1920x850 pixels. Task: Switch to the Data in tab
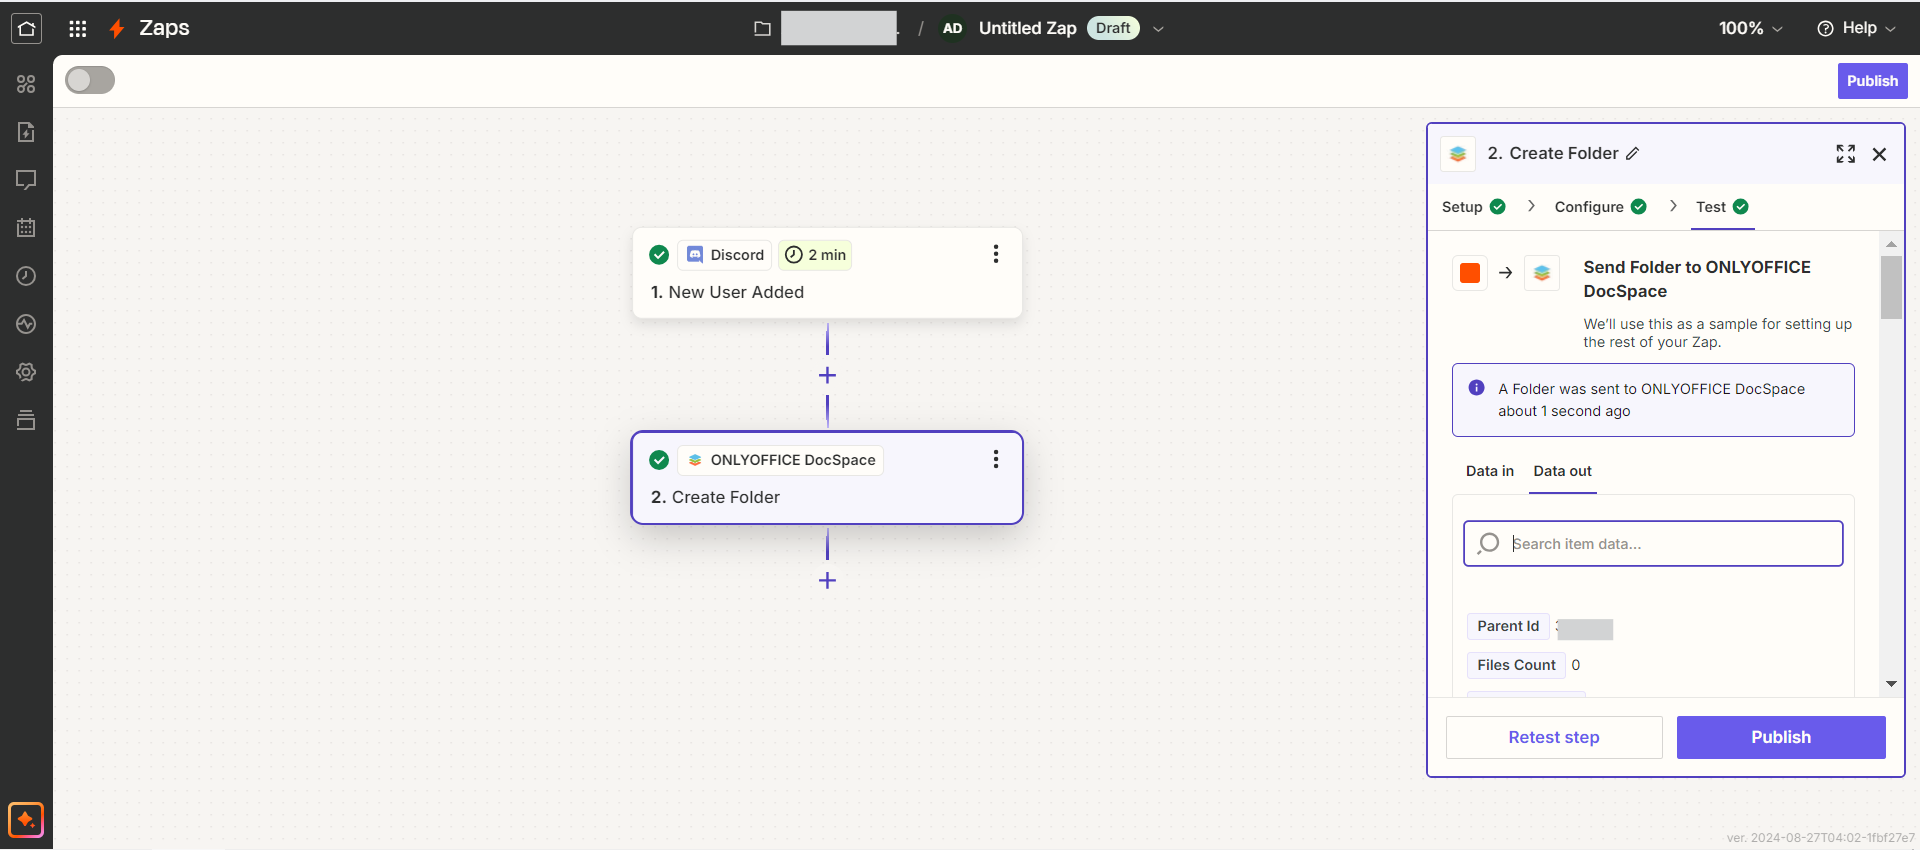click(x=1489, y=471)
